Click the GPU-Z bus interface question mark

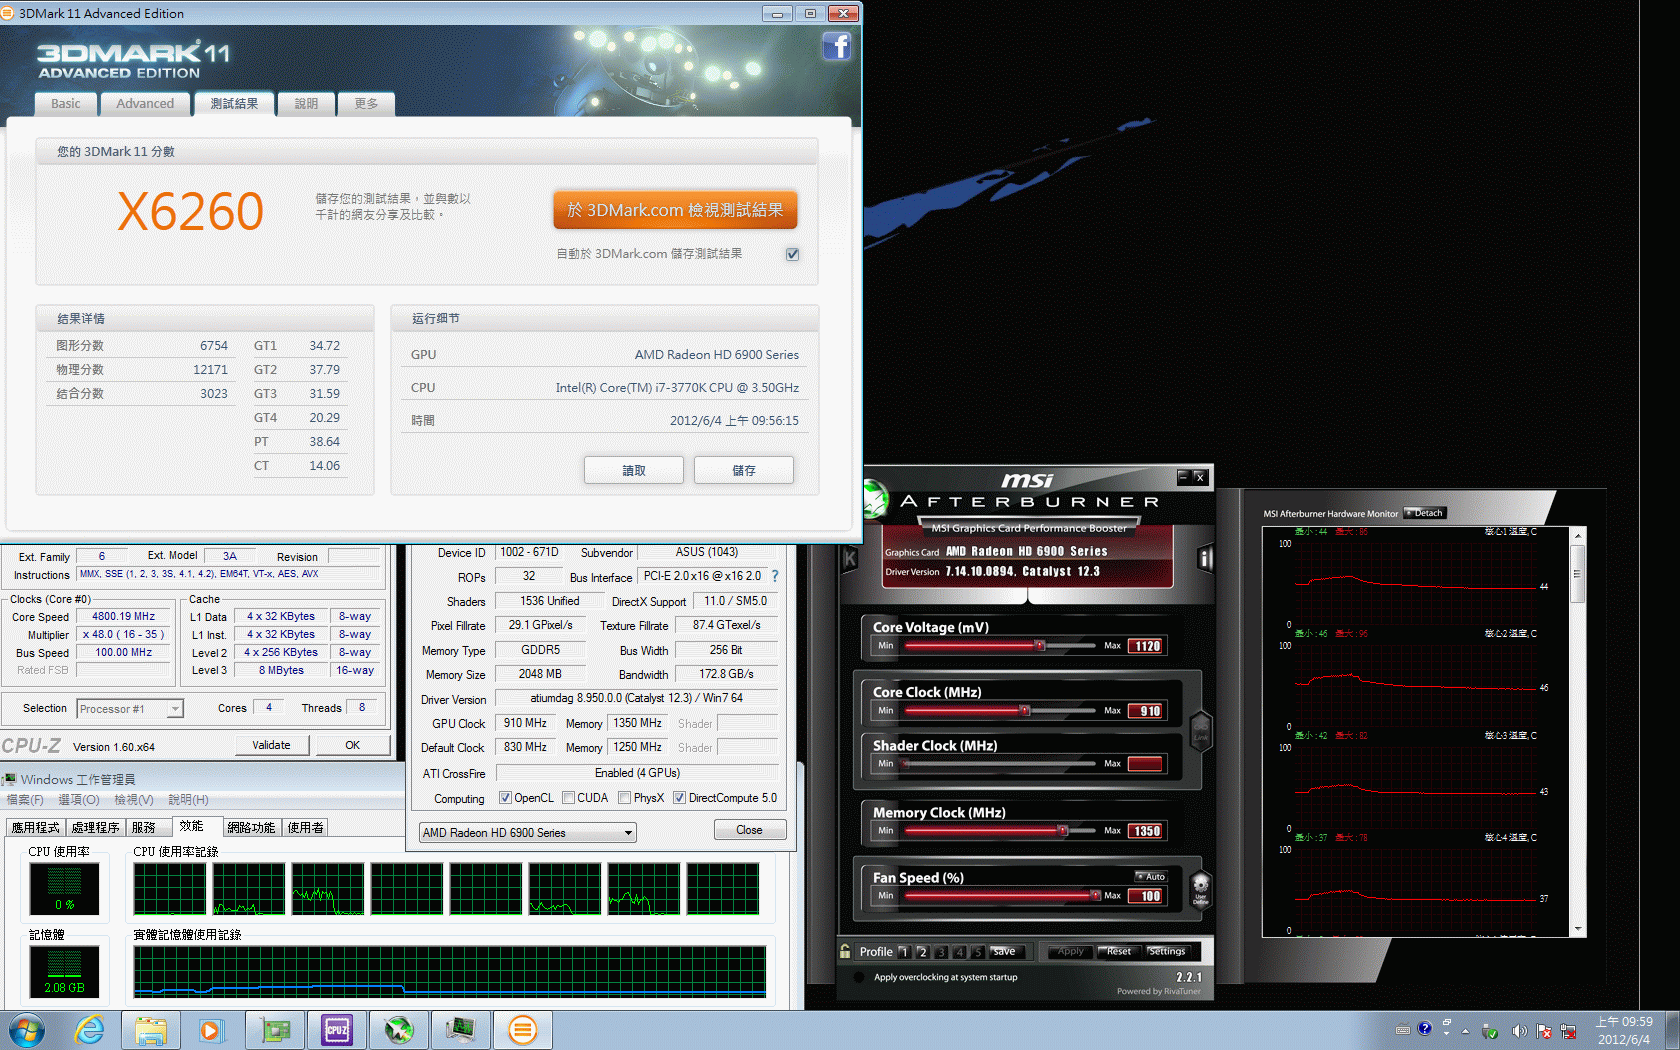[774, 576]
